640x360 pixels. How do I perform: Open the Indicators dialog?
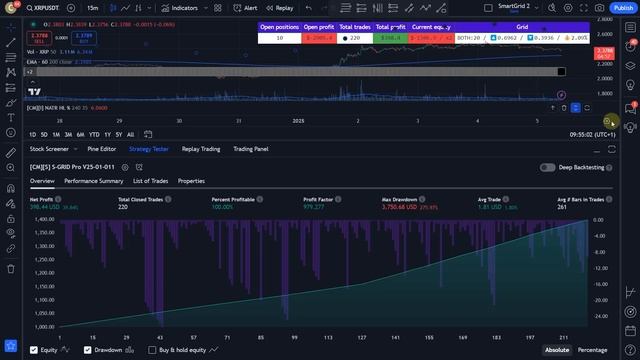(x=179, y=8)
